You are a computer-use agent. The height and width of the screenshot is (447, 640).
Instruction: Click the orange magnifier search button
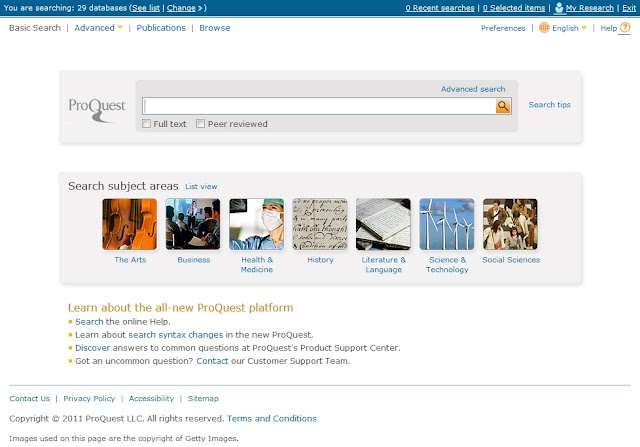pyautogui.click(x=503, y=106)
